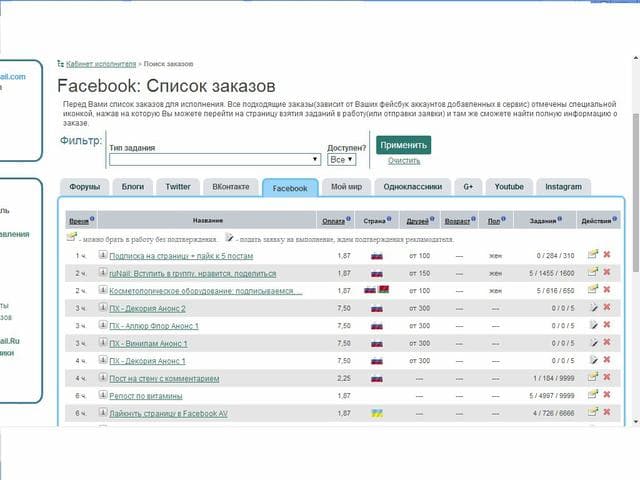Hide the 'Подписка на страницу' order with red X
This screenshot has height=480, width=640.
pyautogui.click(x=607, y=254)
